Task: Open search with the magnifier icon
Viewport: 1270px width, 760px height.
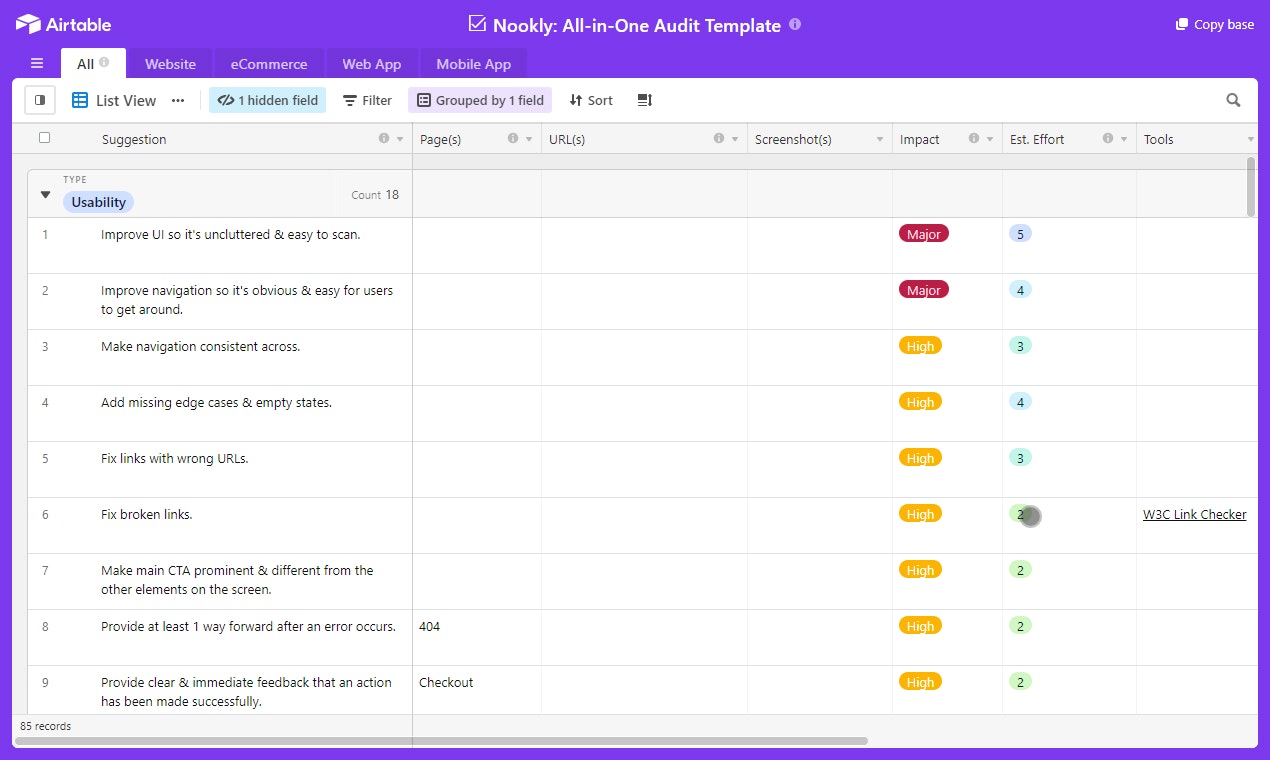Action: (x=1233, y=100)
